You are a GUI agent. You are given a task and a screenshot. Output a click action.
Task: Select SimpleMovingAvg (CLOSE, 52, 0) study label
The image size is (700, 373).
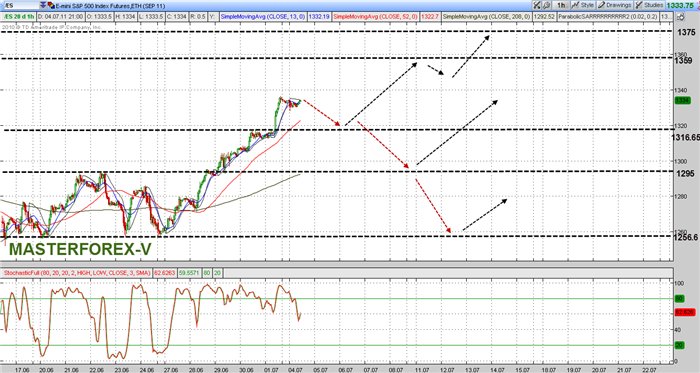point(376,17)
